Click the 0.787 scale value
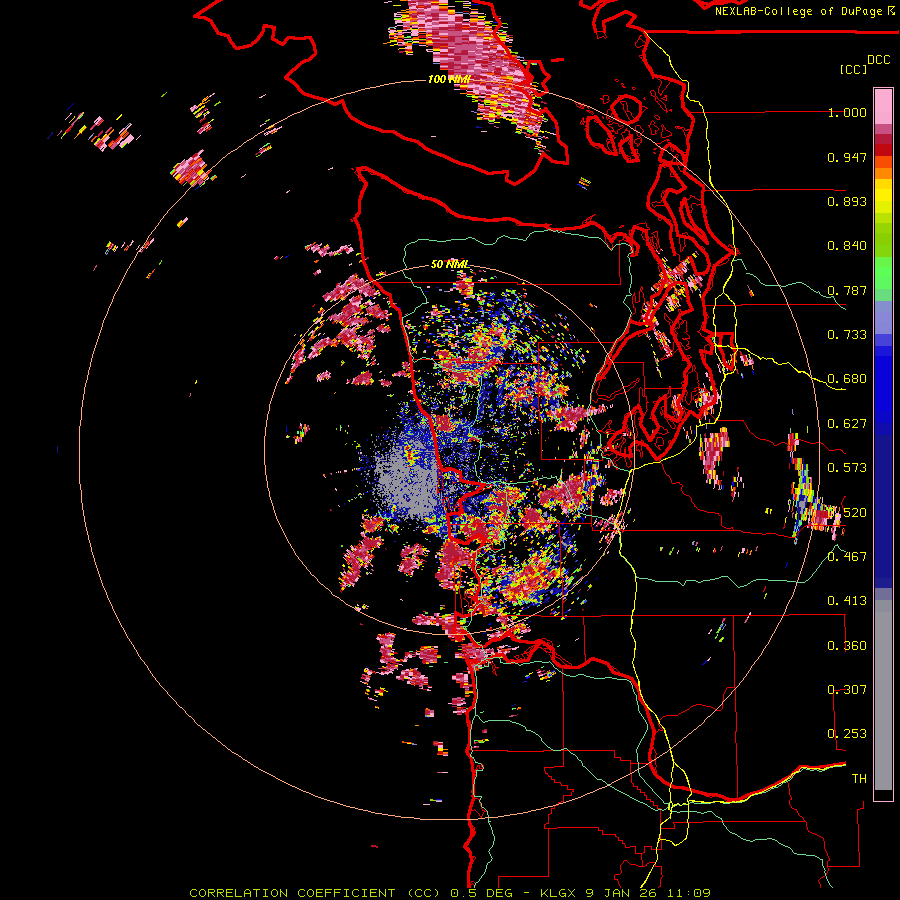This screenshot has height=900, width=900. point(847,290)
